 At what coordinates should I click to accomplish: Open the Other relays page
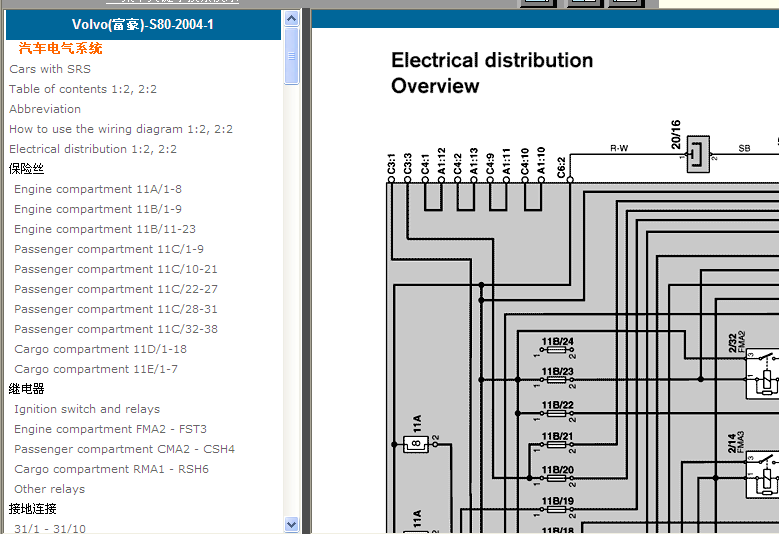[50, 489]
